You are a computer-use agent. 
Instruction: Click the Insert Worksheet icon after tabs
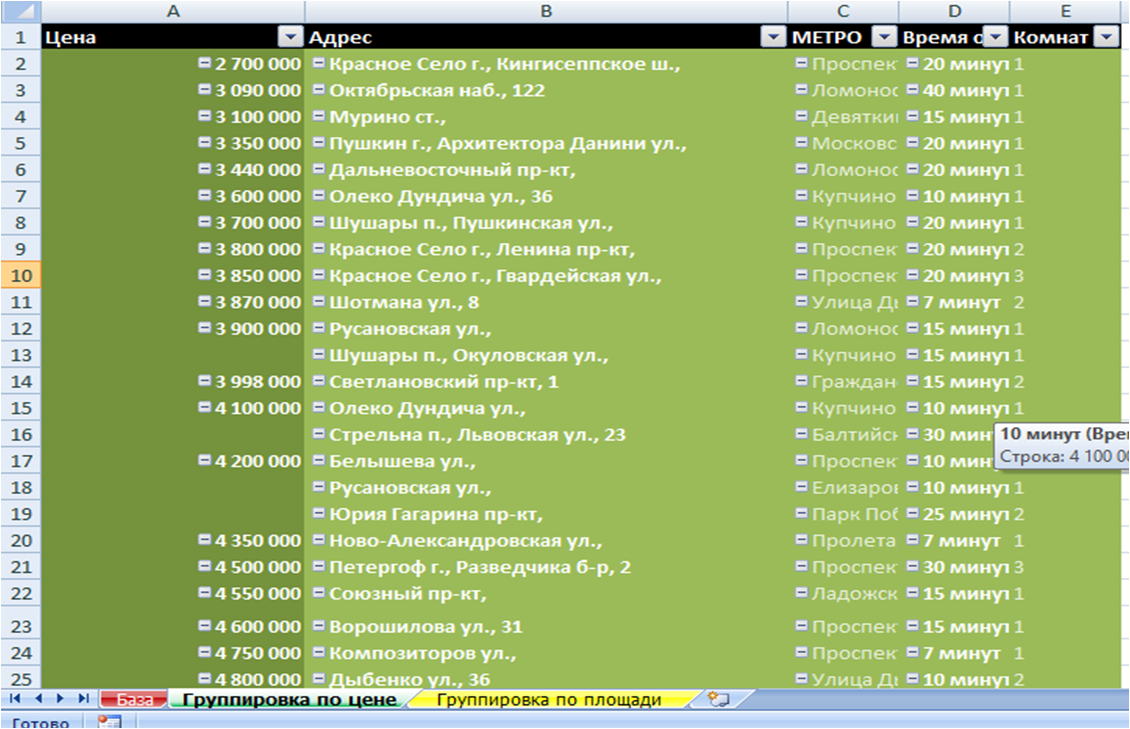click(716, 699)
